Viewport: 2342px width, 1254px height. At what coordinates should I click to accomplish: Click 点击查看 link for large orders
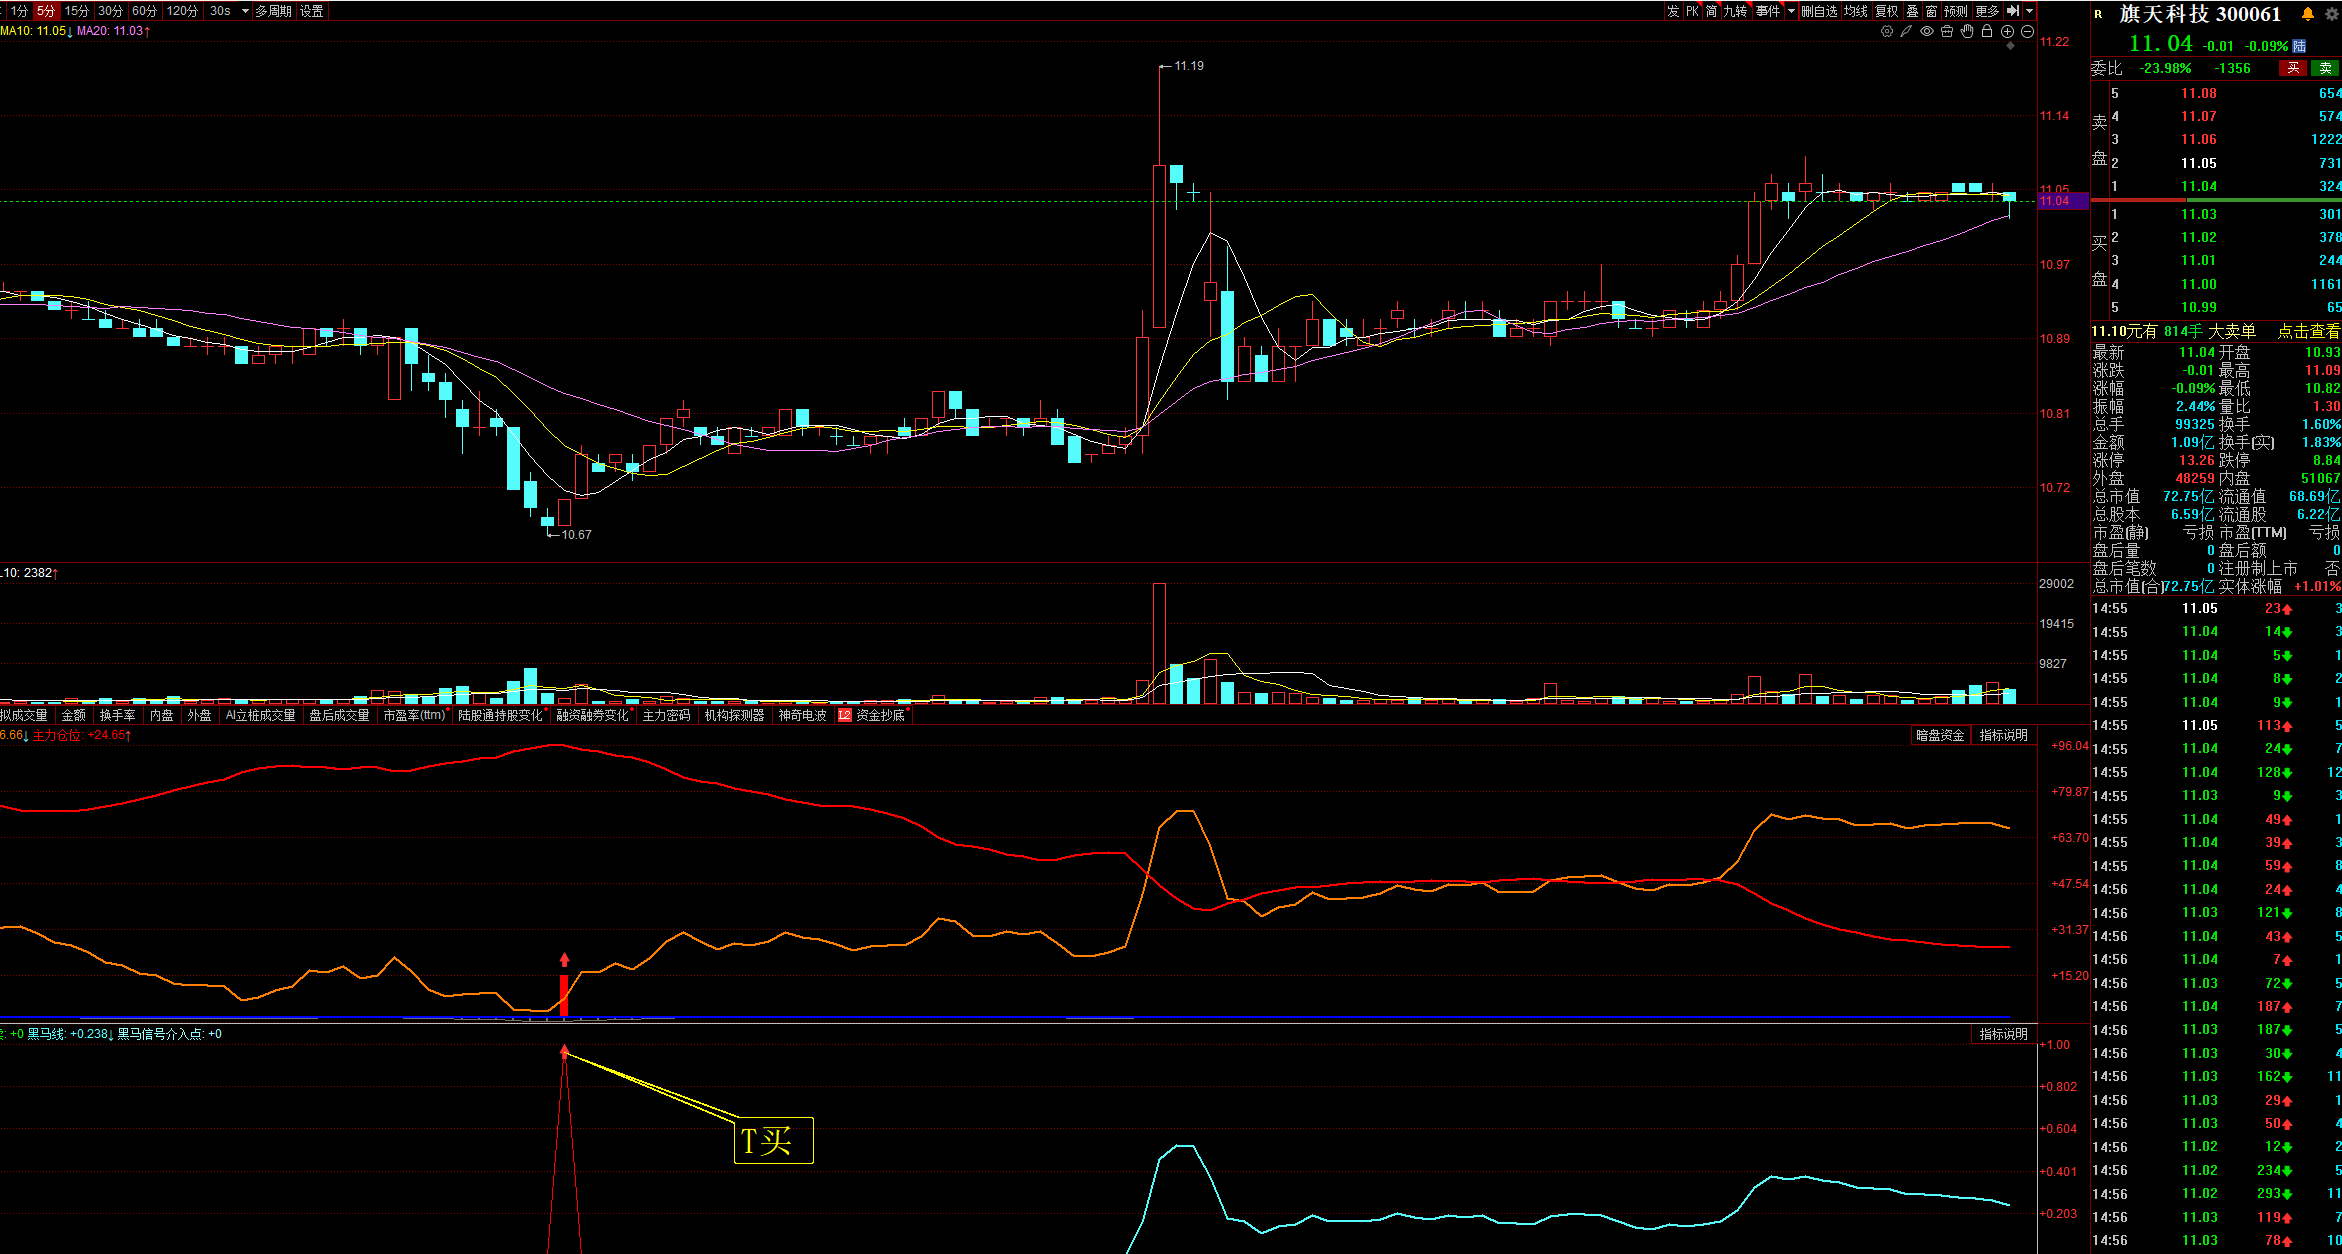[2308, 331]
